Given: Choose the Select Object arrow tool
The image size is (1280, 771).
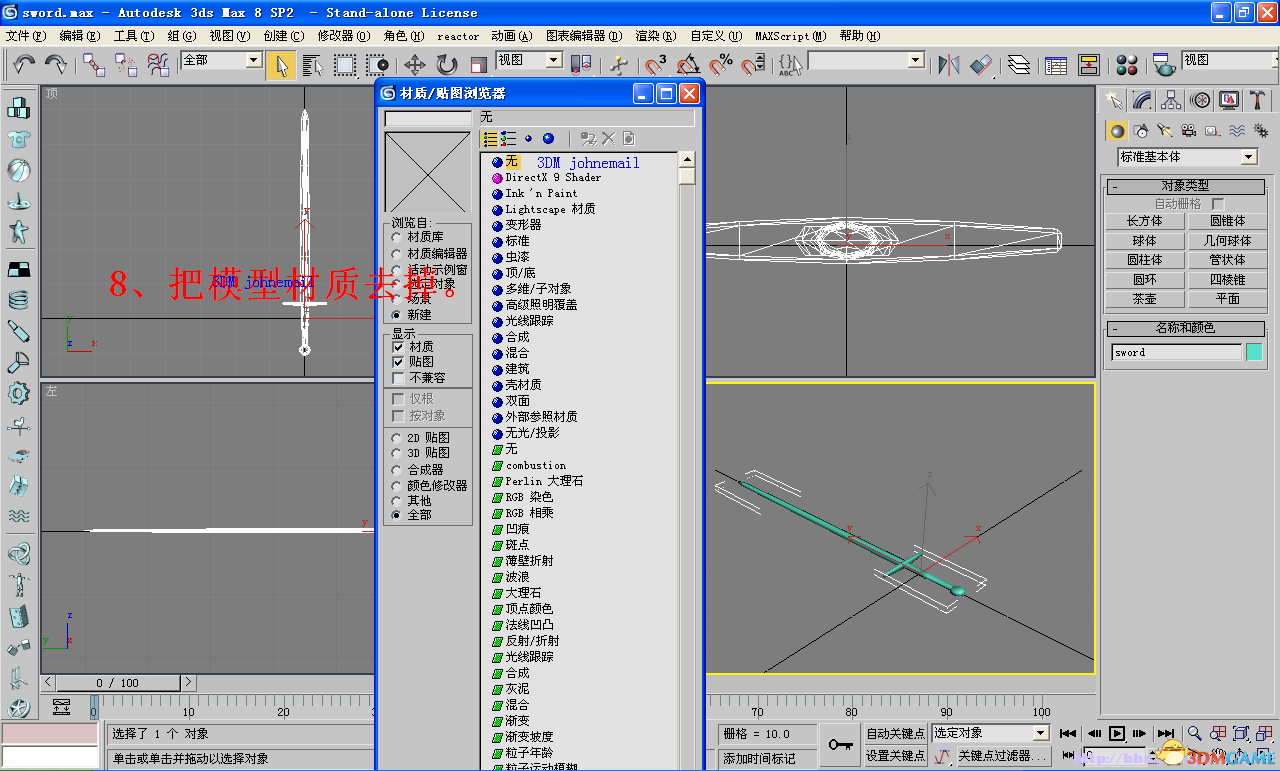Looking at the screenshot, I should [281, 65].
